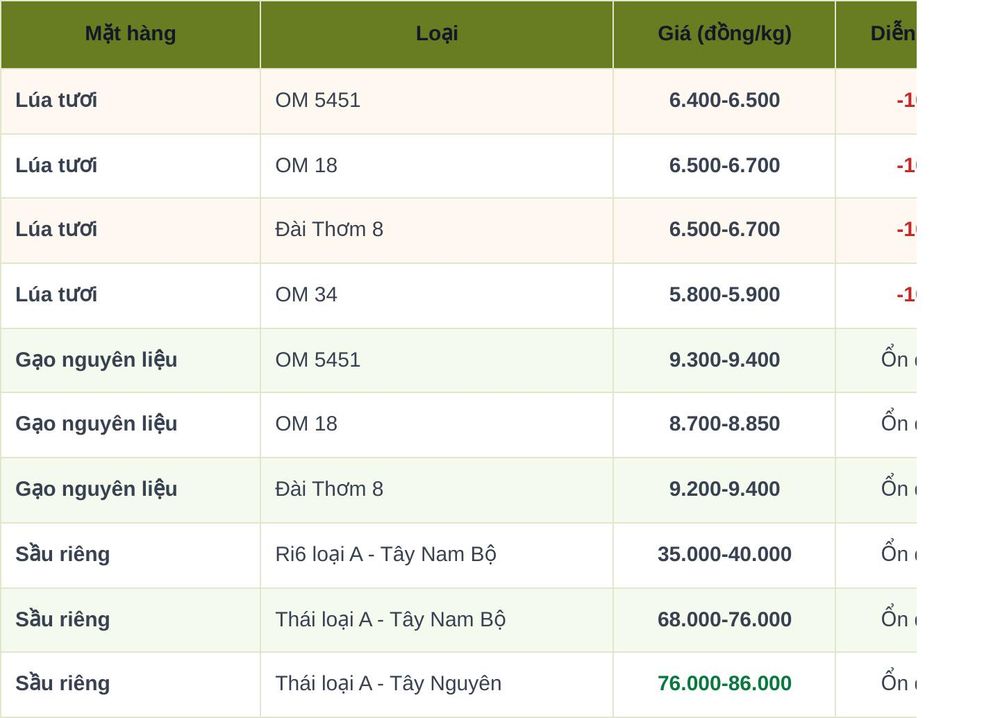1000x718 pixels.
Task: Click the "Mặt hàng" column header
Action: [x=130, y=34]
